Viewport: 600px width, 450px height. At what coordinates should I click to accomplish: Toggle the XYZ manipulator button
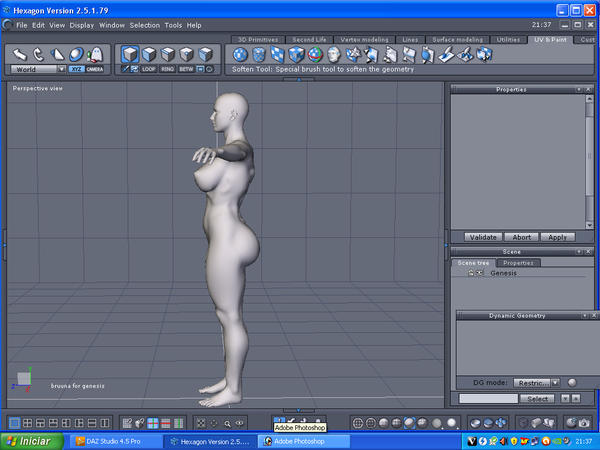(76, 69)
